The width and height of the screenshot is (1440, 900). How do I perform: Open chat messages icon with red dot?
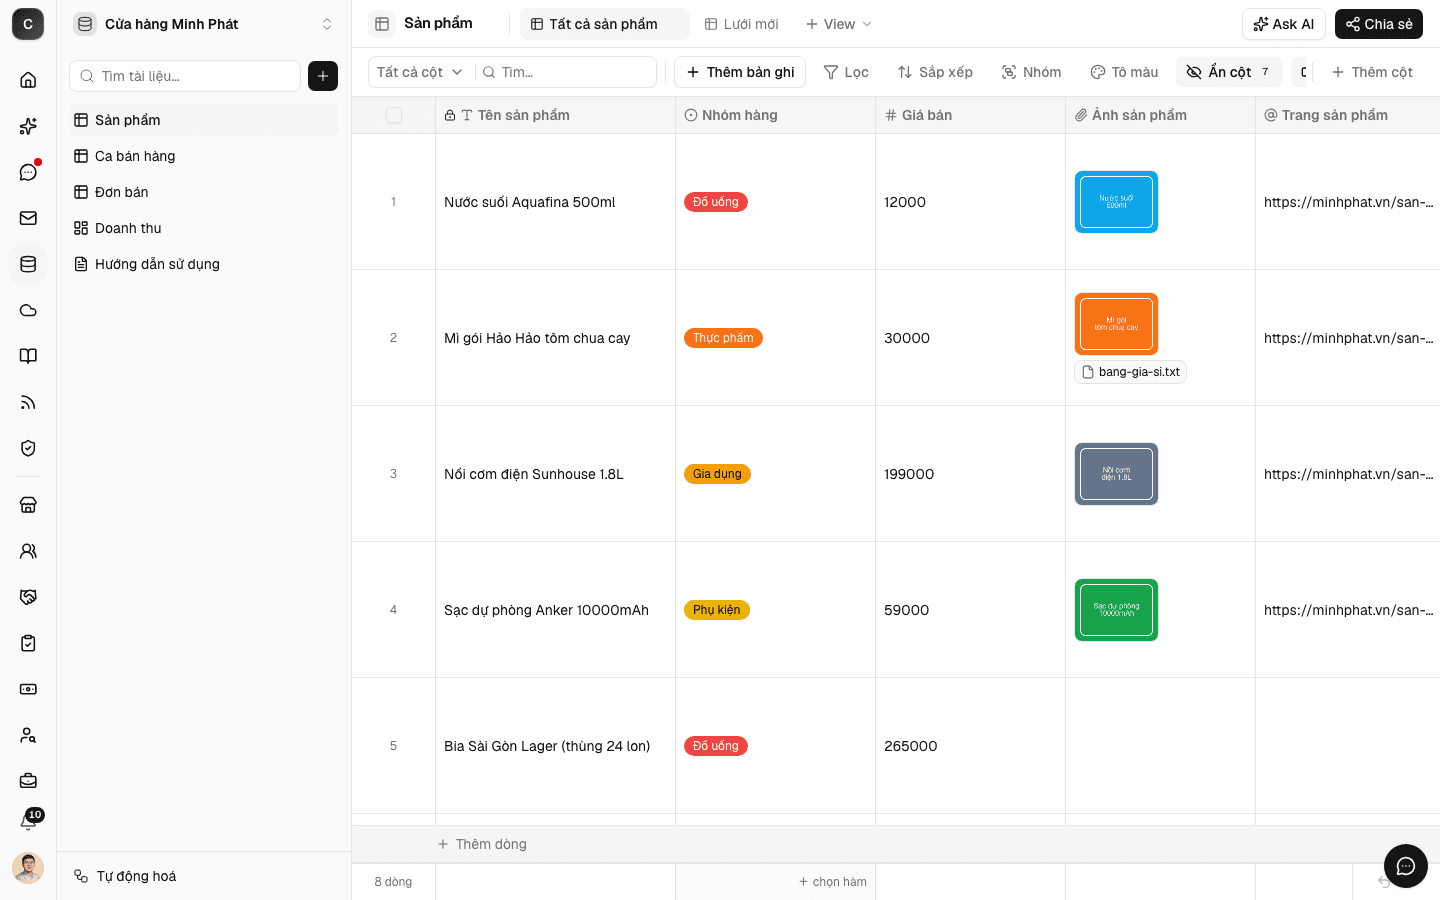[28, 172]
